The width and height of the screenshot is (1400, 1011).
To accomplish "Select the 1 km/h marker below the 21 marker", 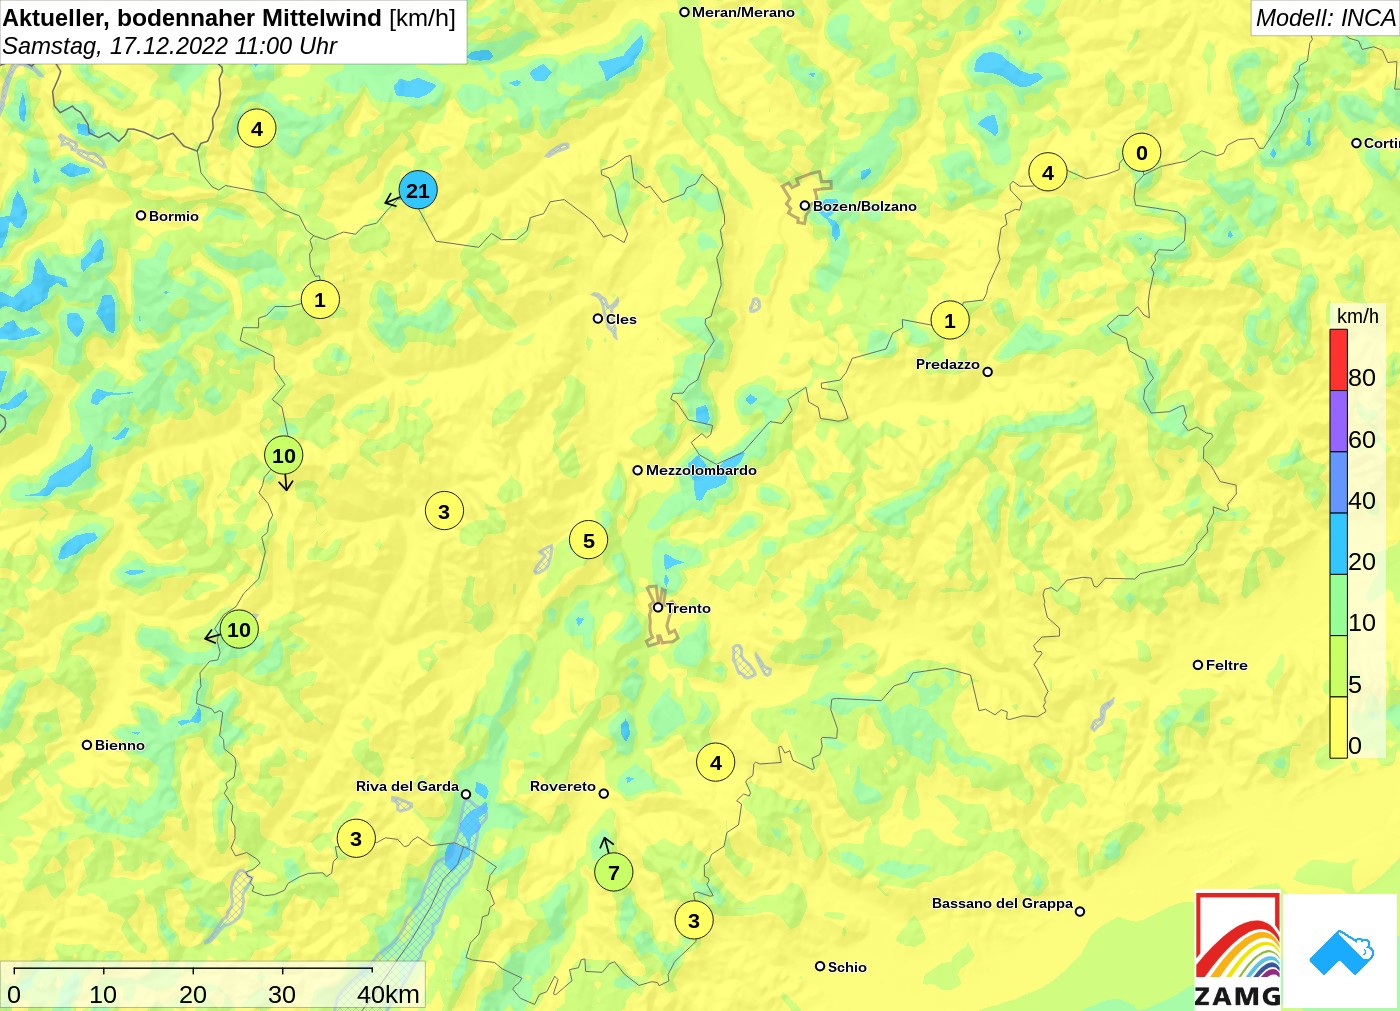I will point(320,300).
